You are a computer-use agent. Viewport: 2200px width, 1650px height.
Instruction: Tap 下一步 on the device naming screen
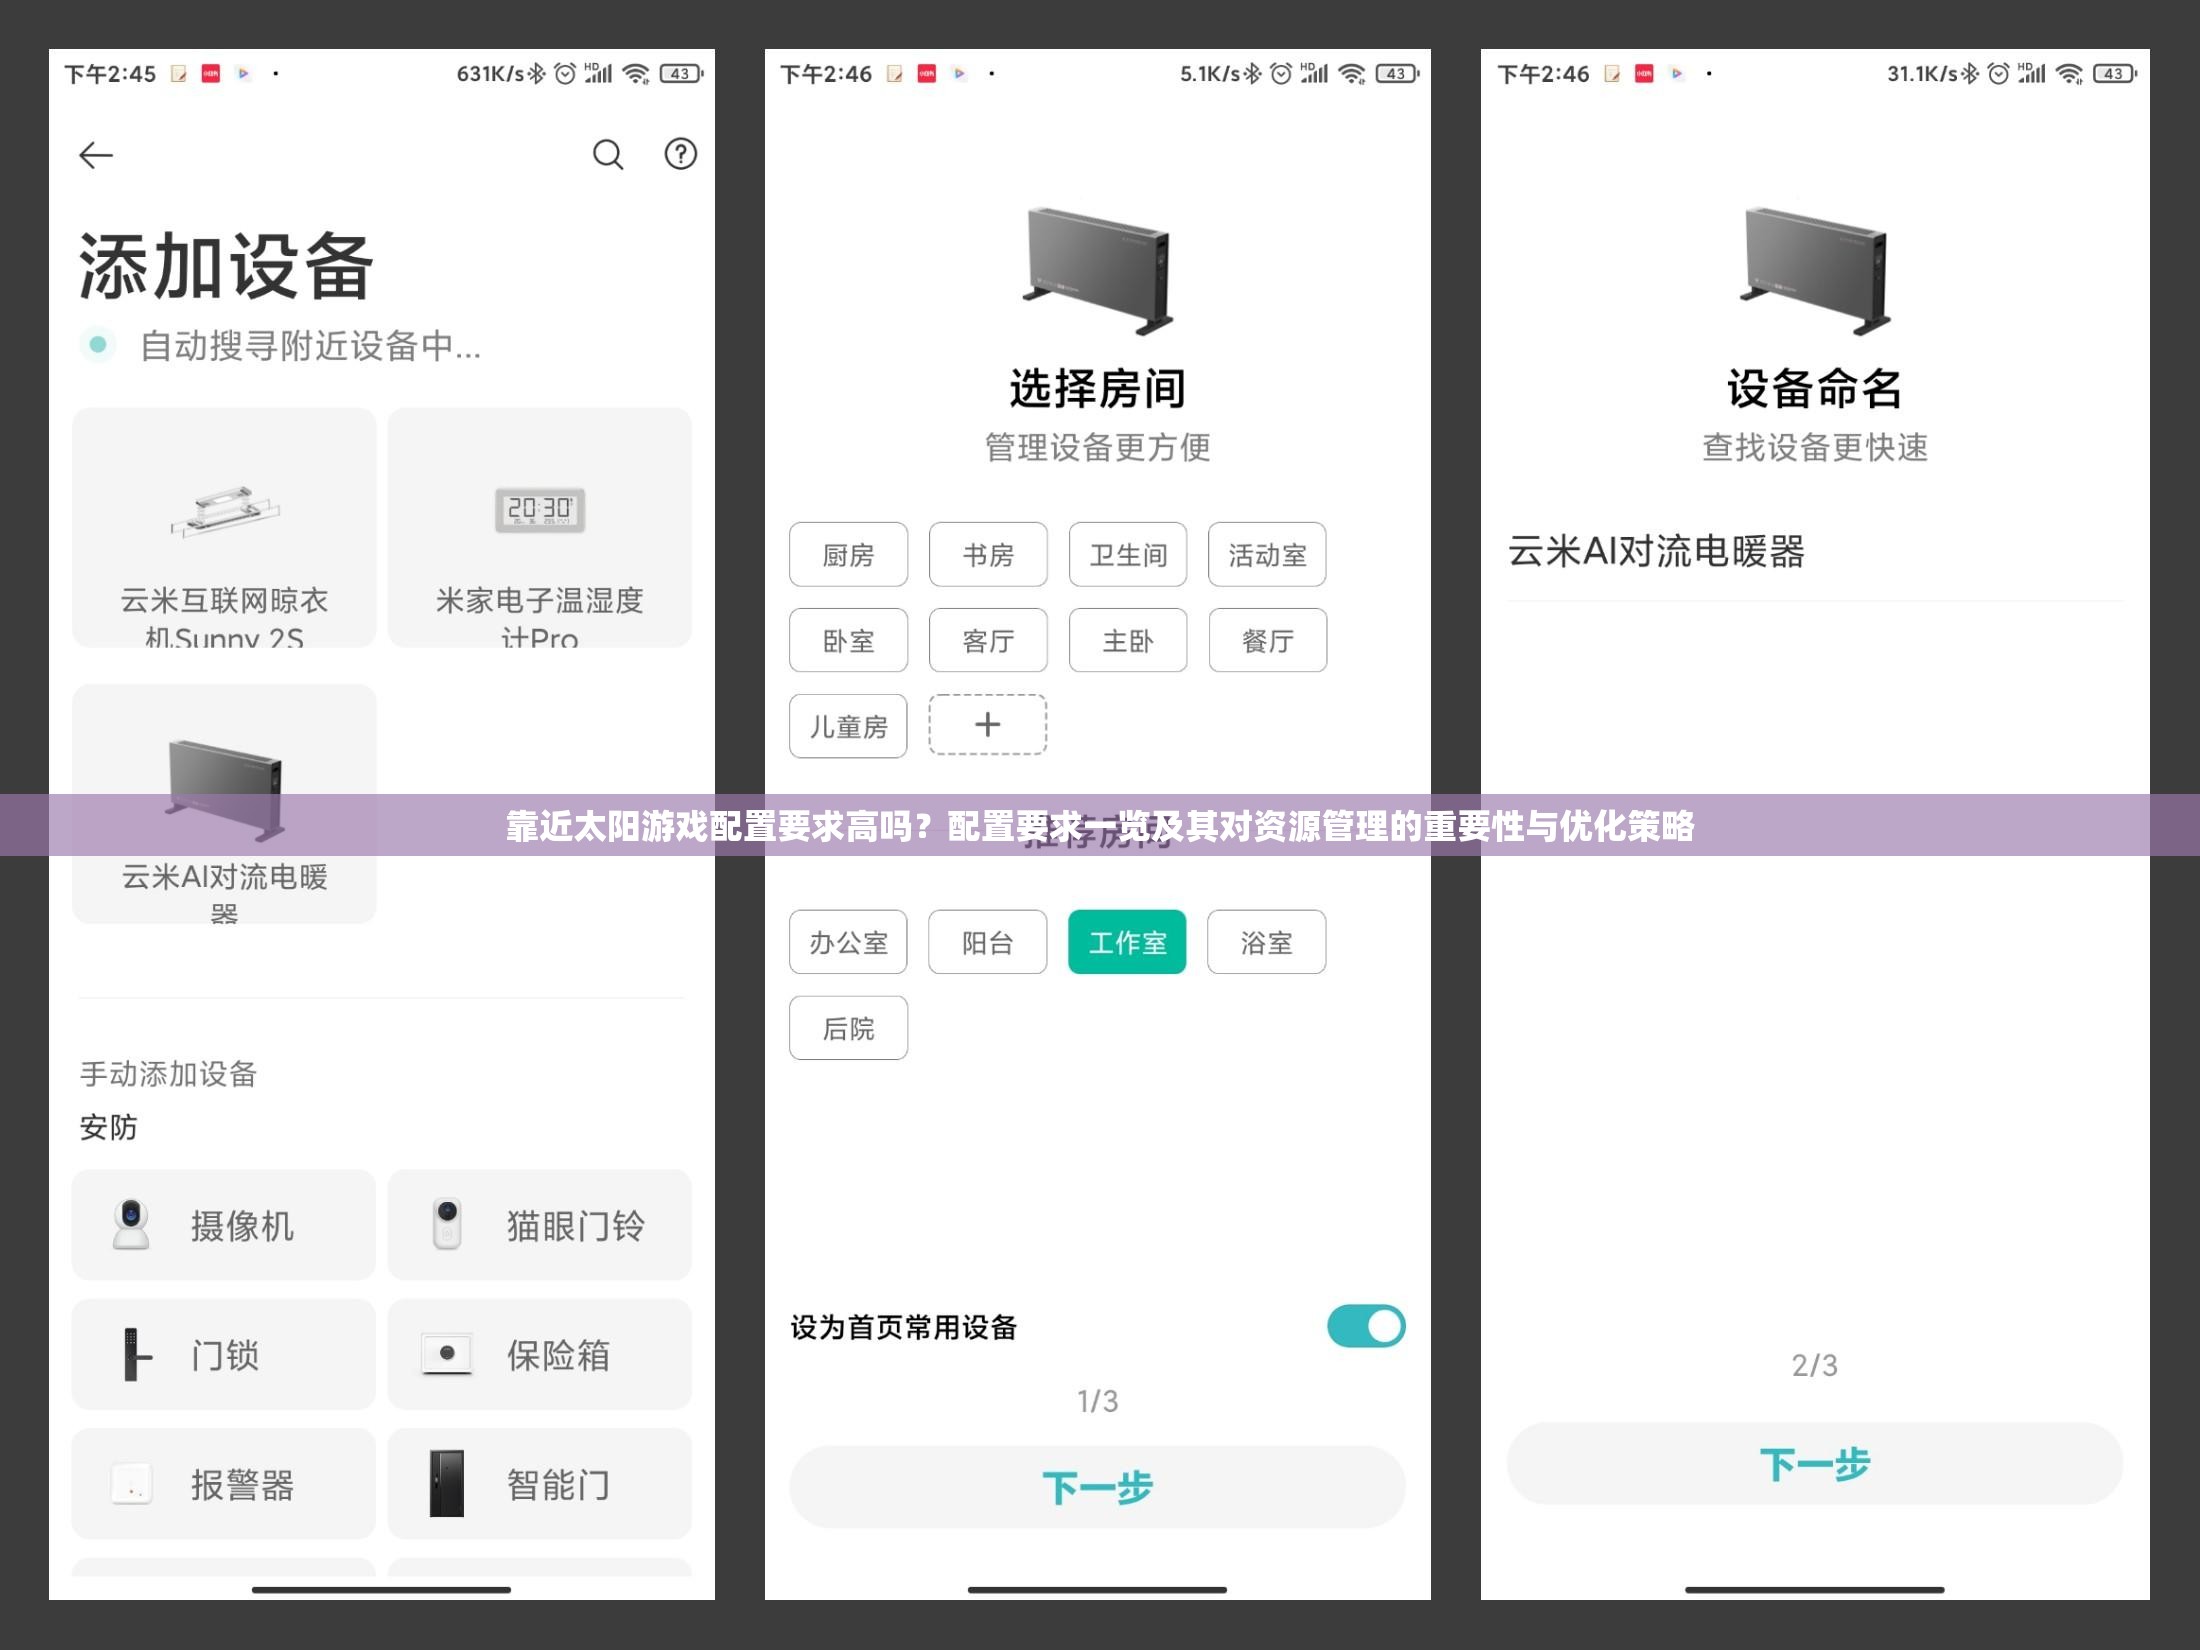click(1812, 1463)
